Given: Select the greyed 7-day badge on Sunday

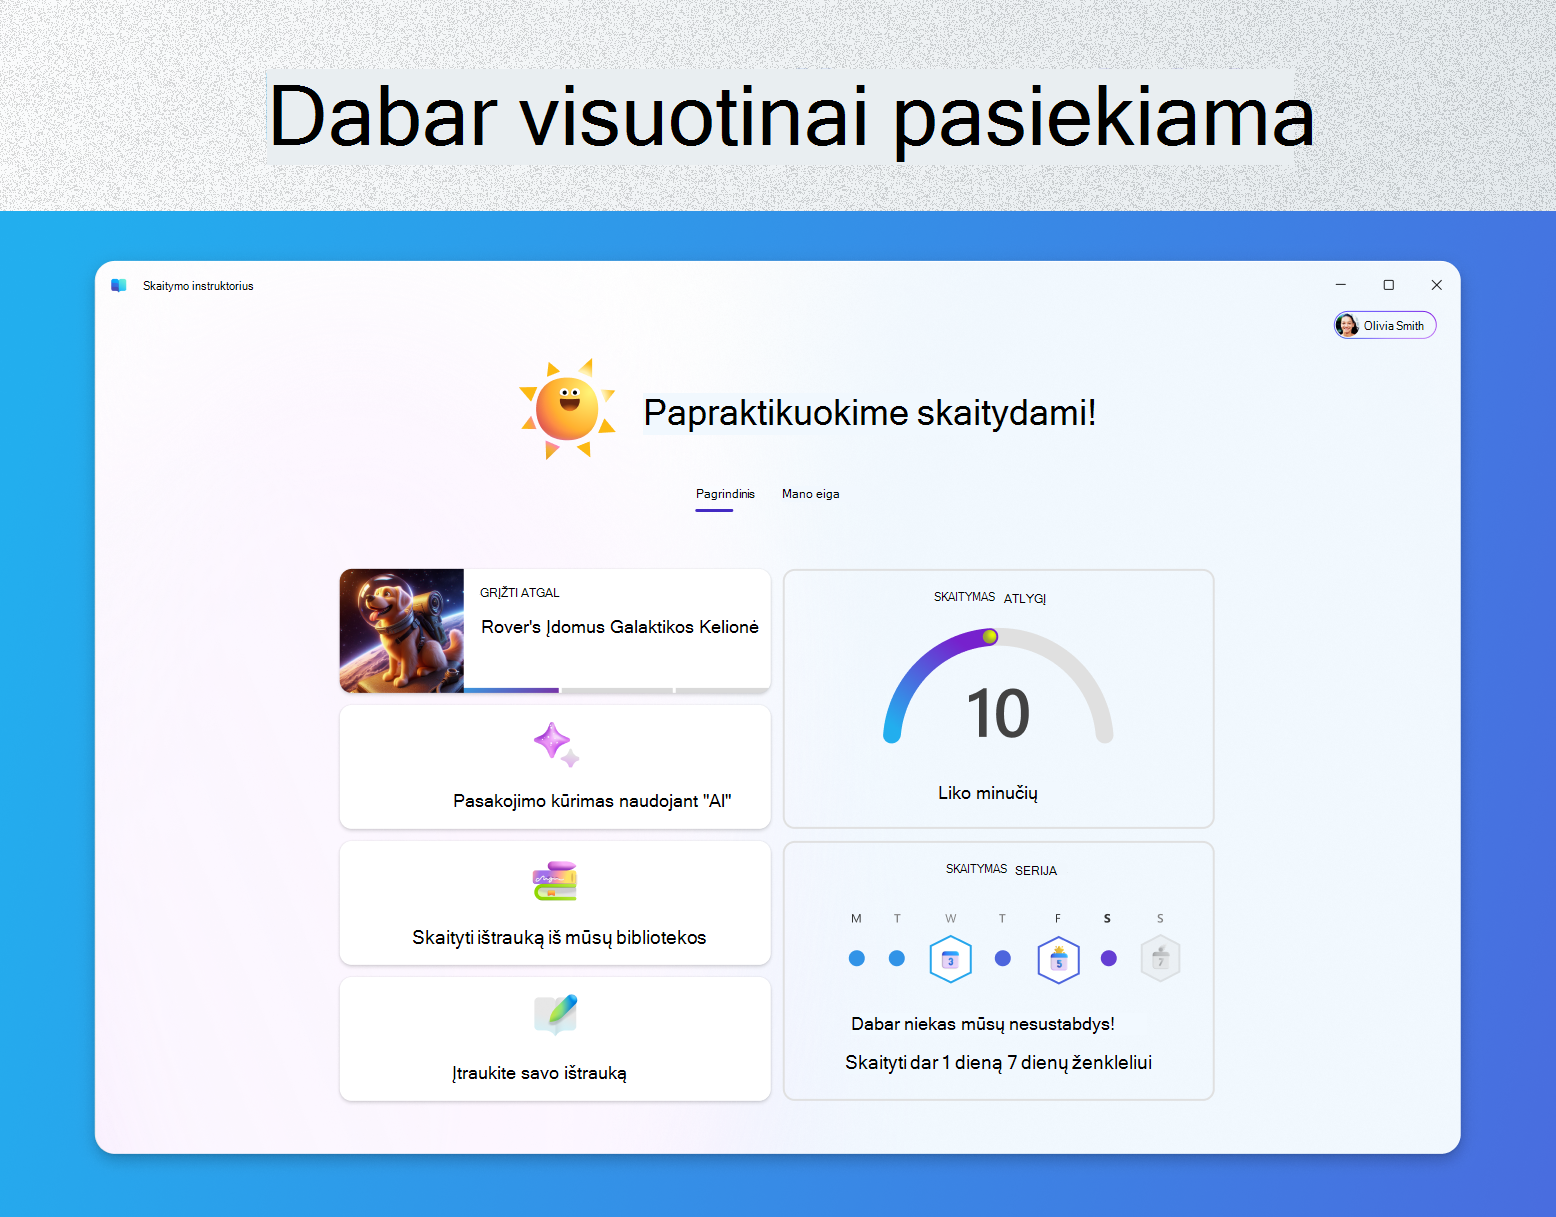Looking at the screenshot, I should (x=1160, y=959).
